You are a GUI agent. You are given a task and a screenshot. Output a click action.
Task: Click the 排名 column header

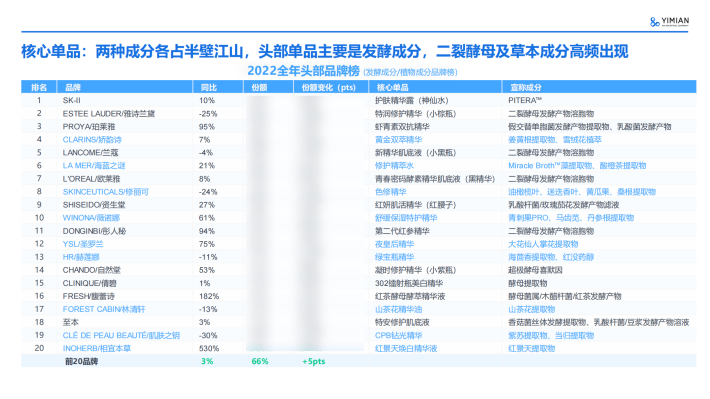[x=38, y=87]
